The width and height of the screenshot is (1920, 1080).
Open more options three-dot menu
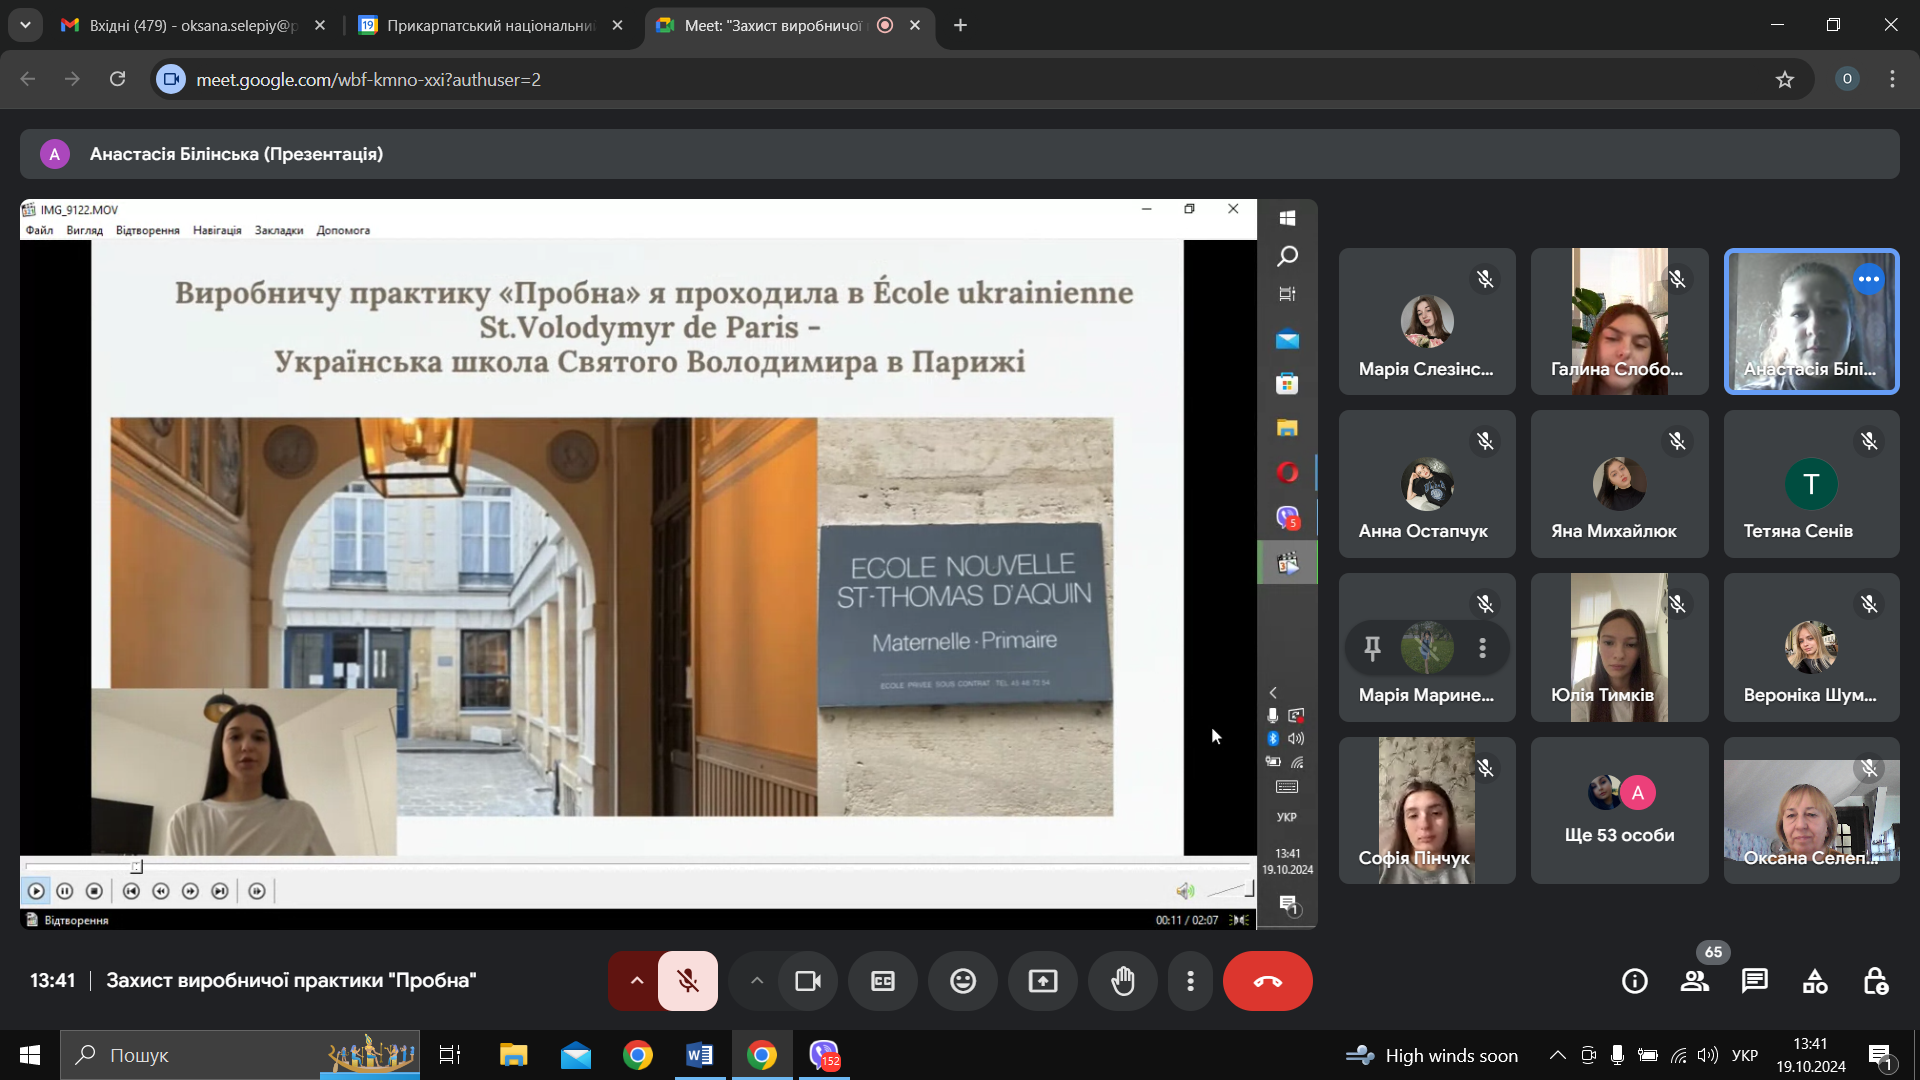(1190, 981)
